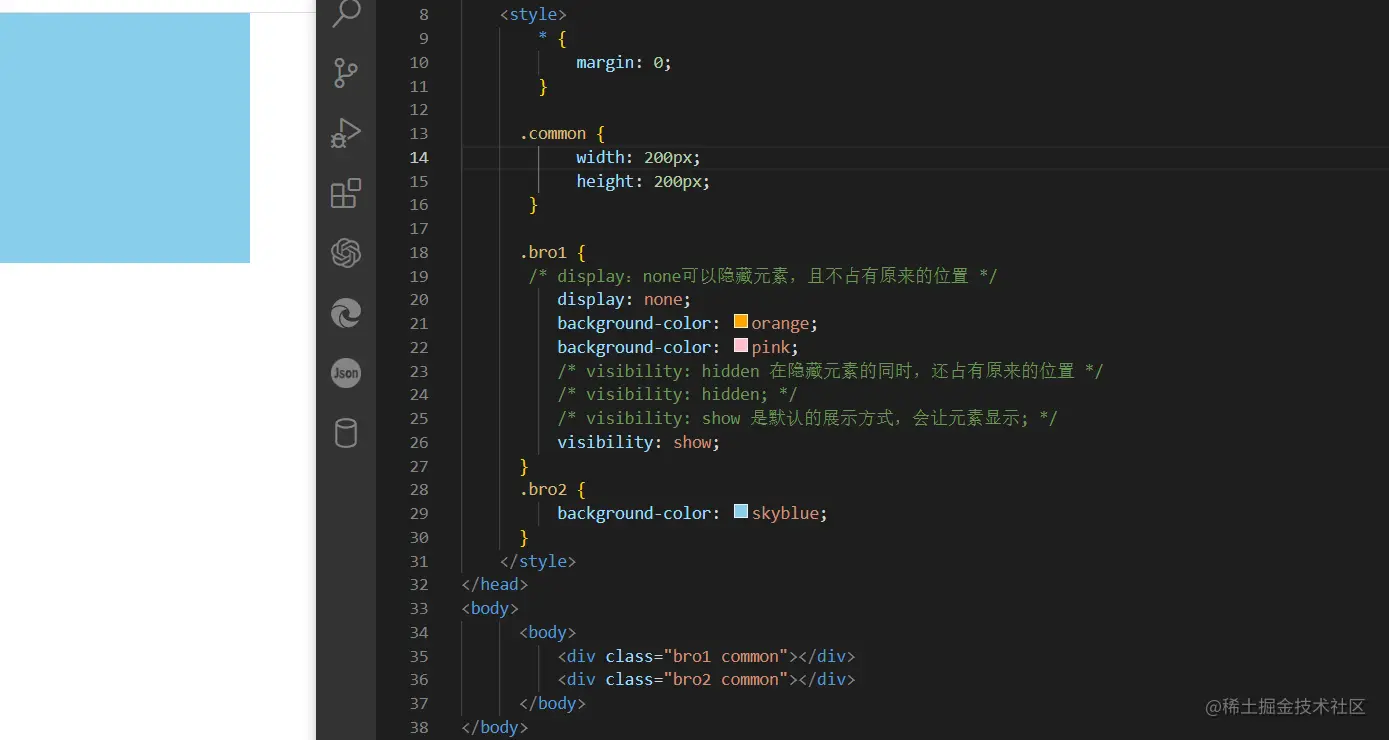1389x740 pixels.
Task: Click the "visibility: show;" declaration on line 26
Action: tap(639, 443)
